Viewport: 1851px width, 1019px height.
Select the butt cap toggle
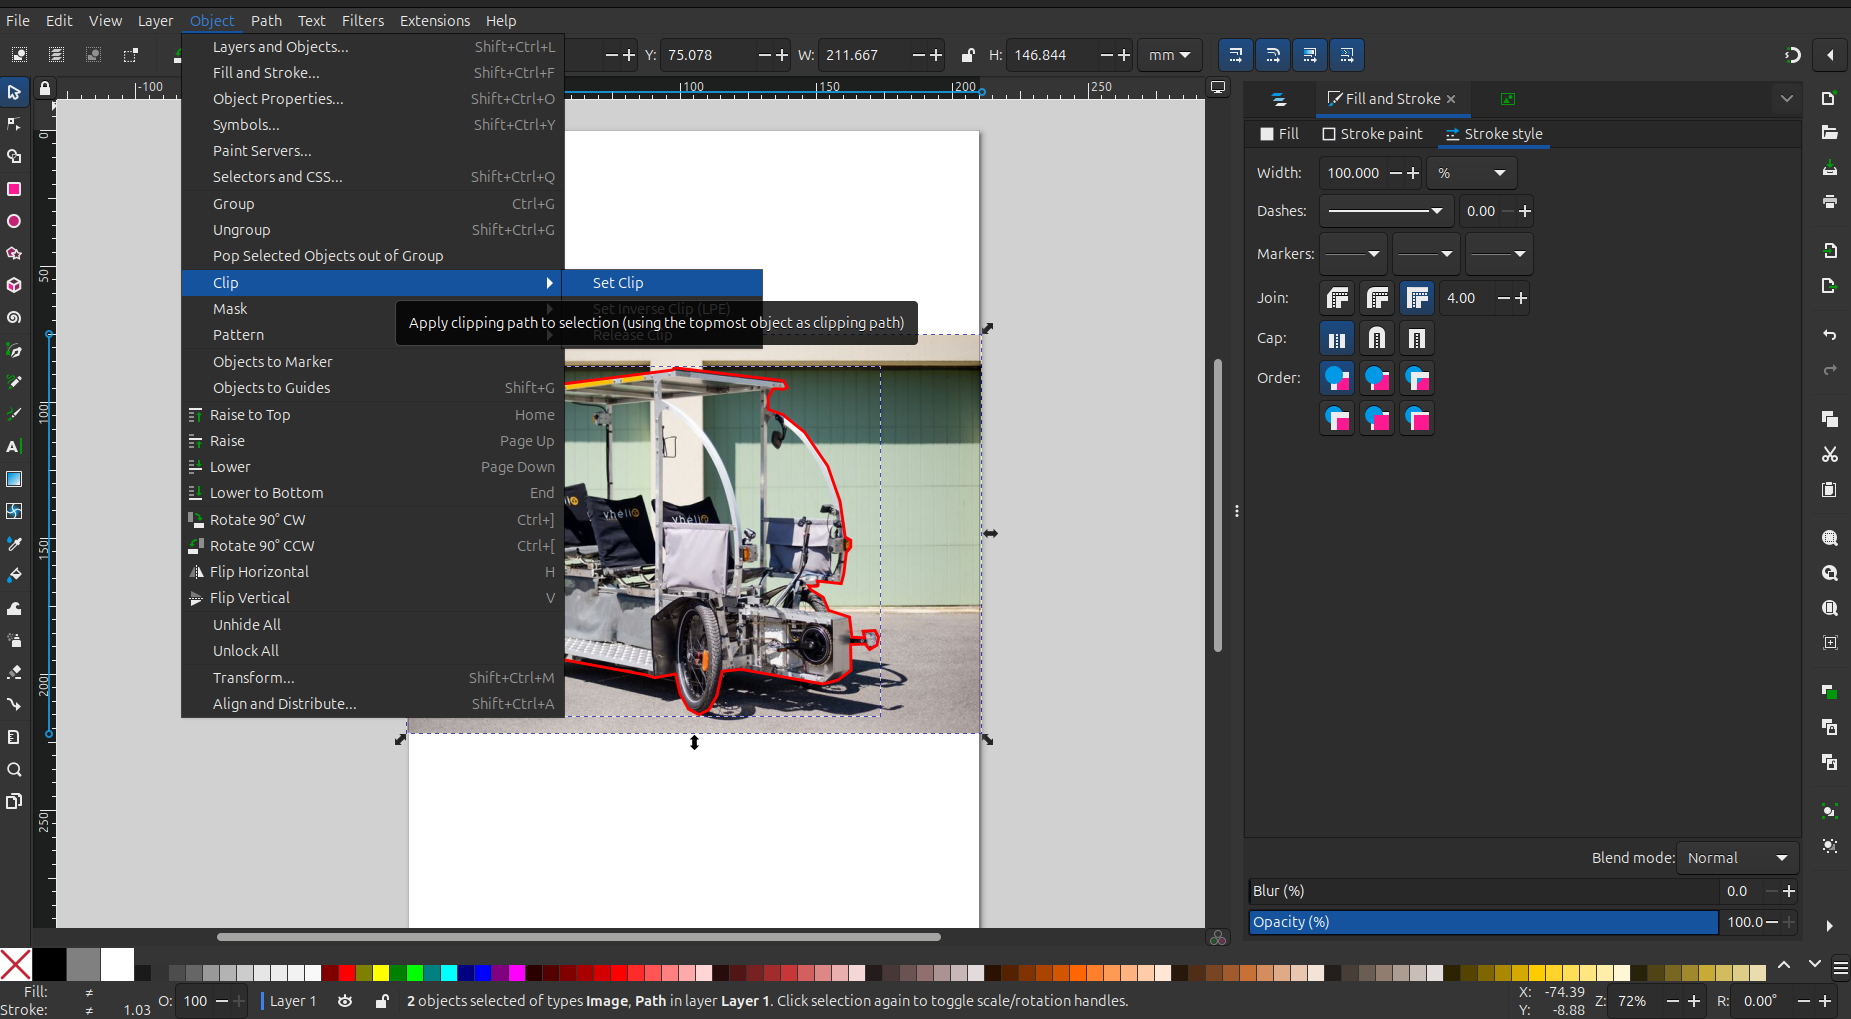(x=1337, y=339)
